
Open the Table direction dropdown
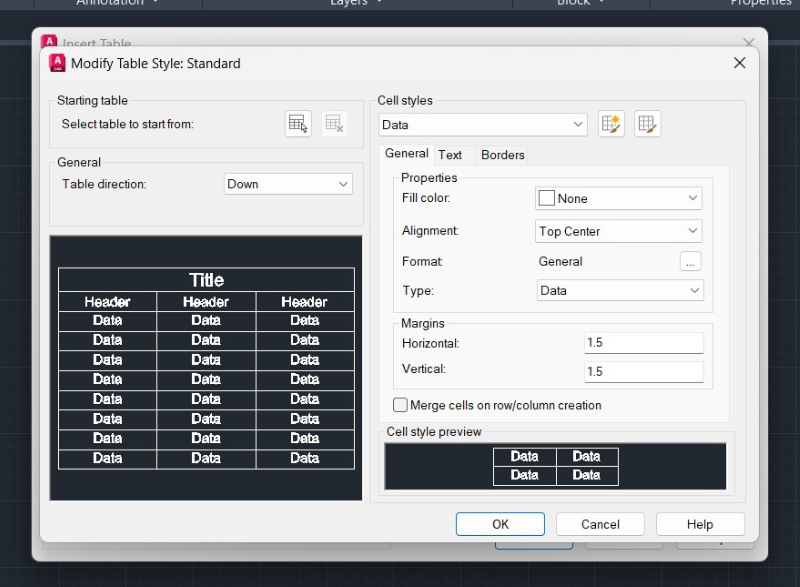288,184
